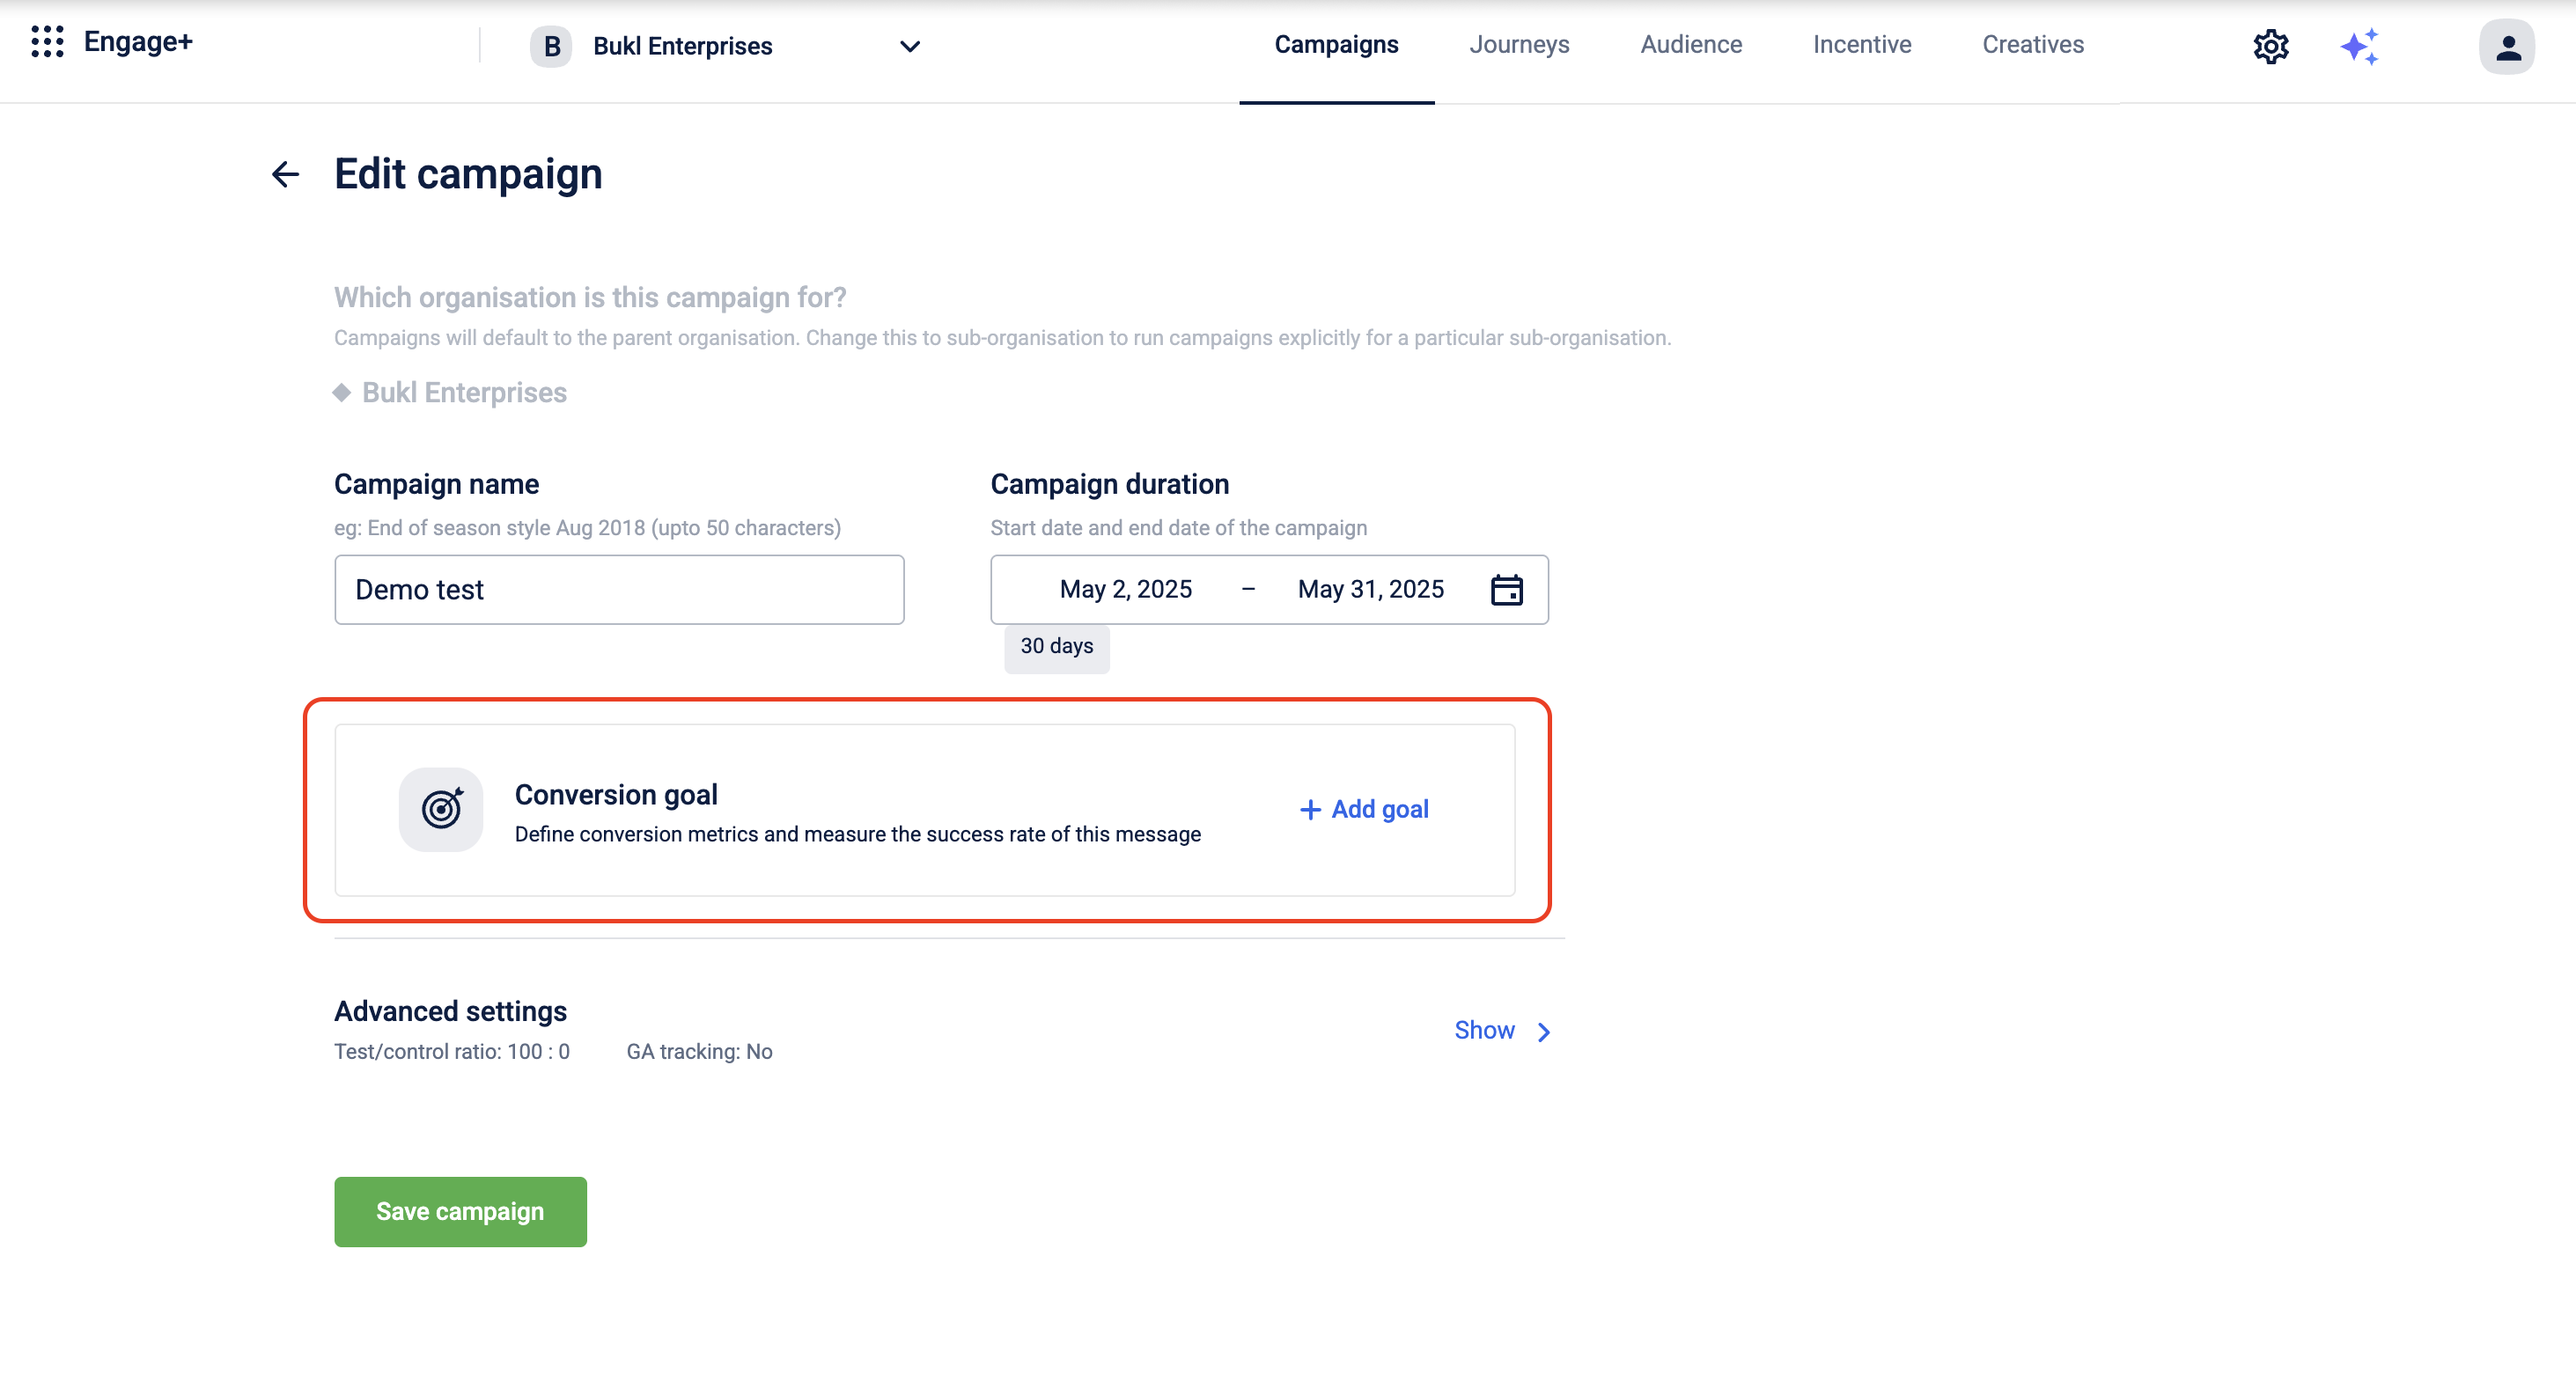Open the user profile avatar

[2506, 46]
